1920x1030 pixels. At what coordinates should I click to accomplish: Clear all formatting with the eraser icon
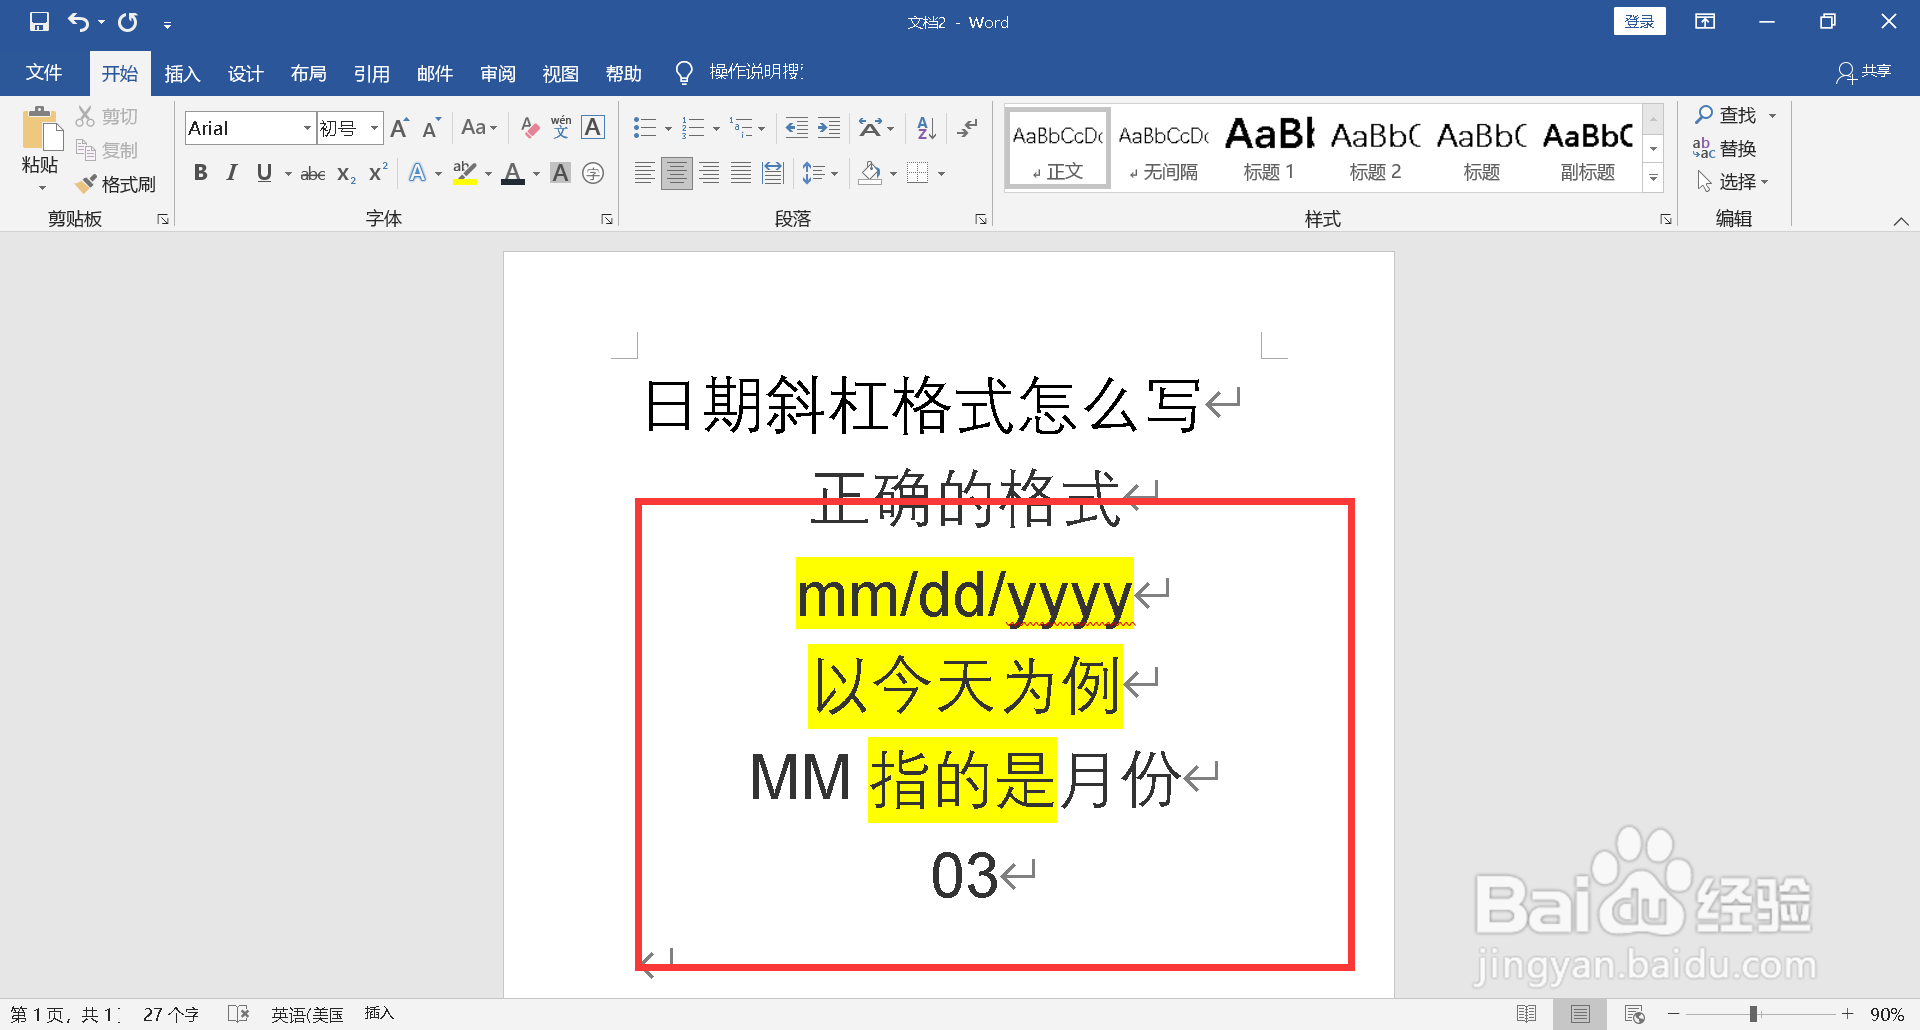pos(530,128)
